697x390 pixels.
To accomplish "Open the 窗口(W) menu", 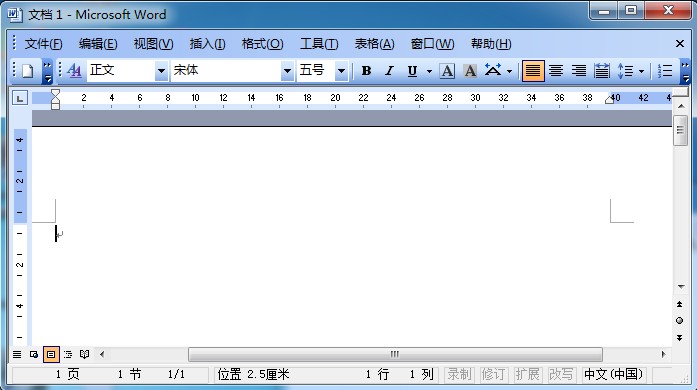I will (x=432, y=44).
